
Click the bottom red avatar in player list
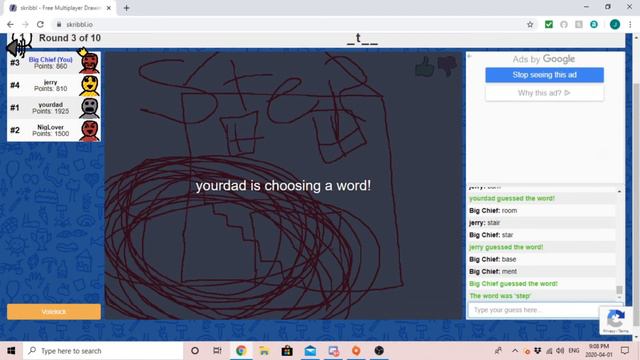coord(89,131)
